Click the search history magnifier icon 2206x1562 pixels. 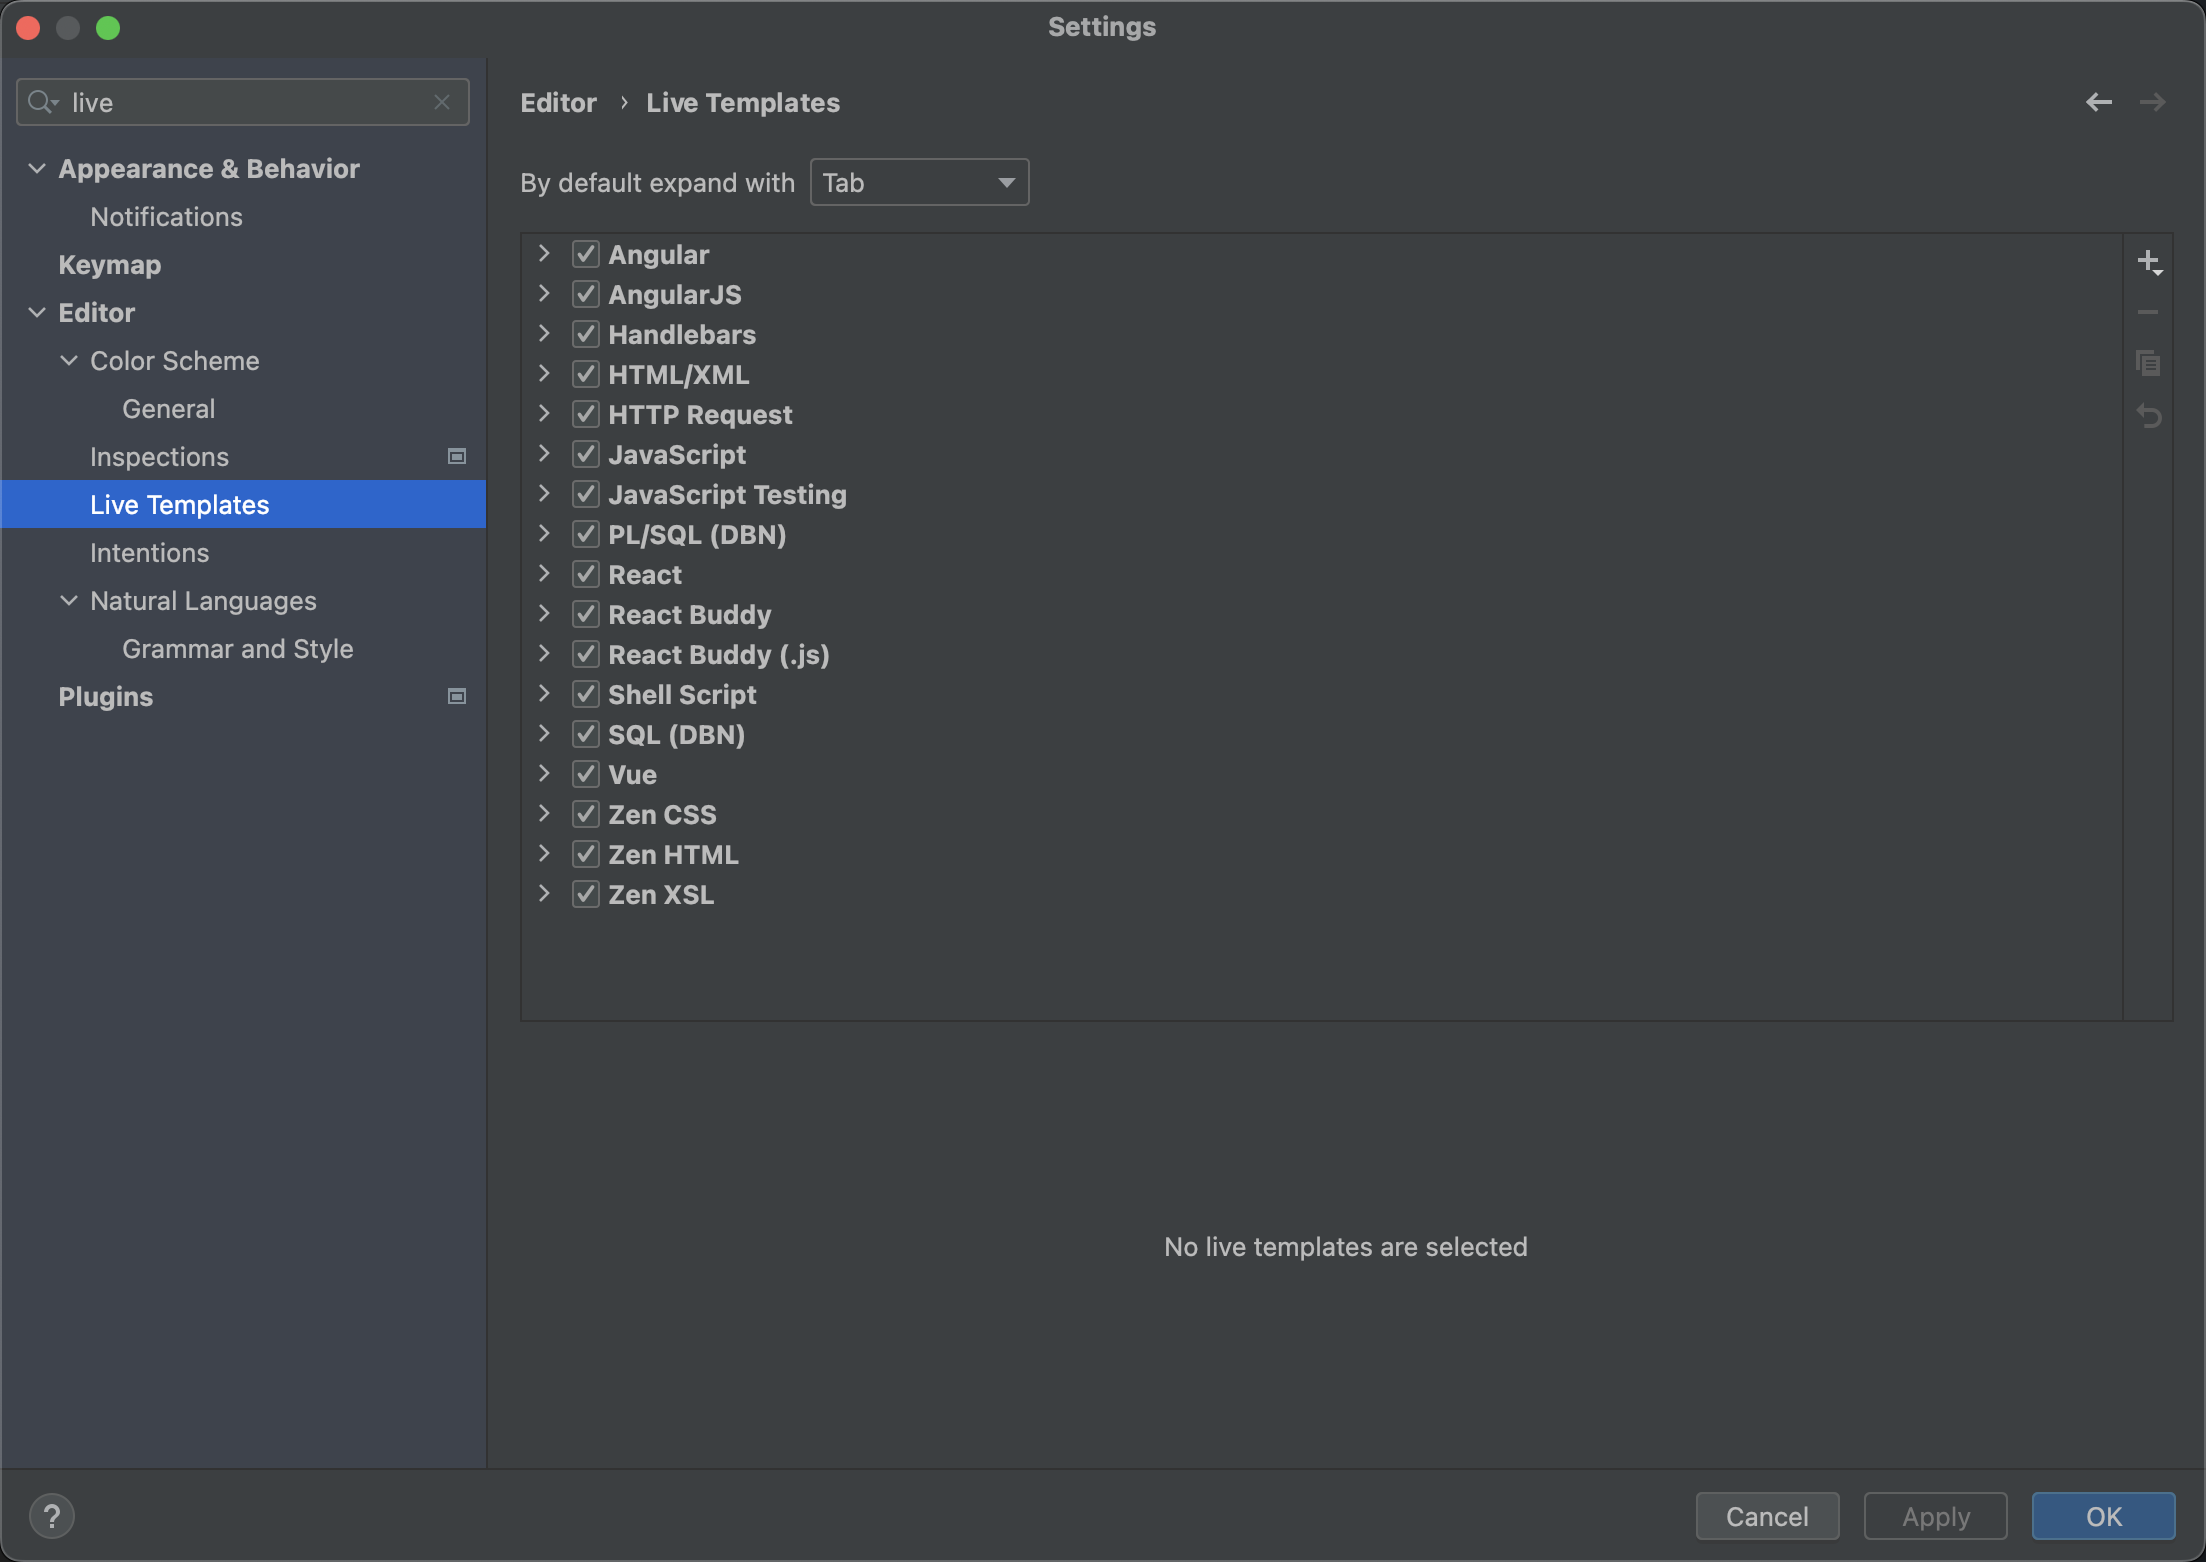click(42, 102)
